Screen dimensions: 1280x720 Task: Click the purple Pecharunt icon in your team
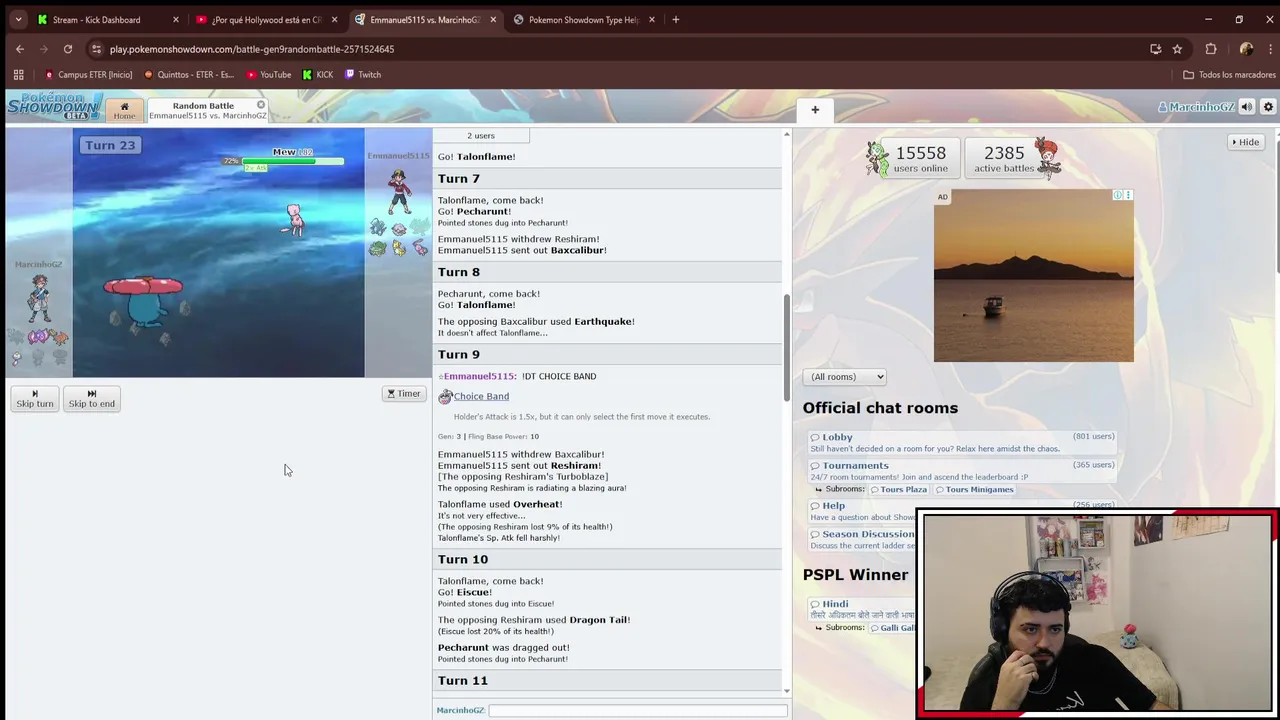click(38, 337)
